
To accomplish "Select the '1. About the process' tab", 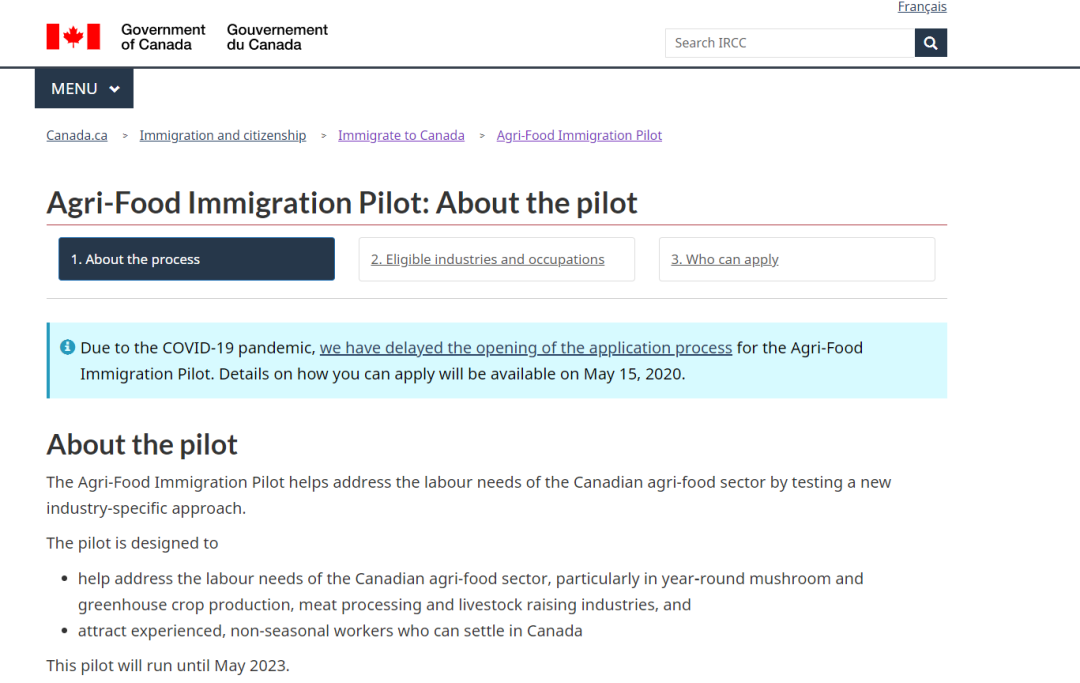I will pos(196,259).
